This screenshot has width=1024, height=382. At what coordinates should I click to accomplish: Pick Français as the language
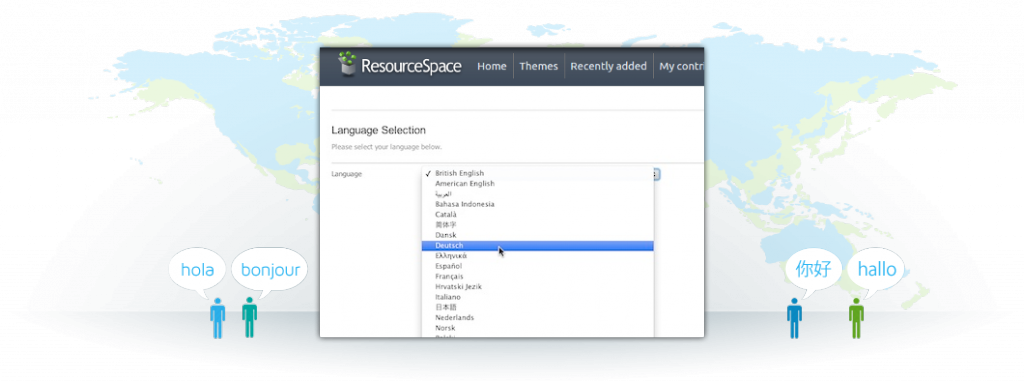(x=537, y=276)
